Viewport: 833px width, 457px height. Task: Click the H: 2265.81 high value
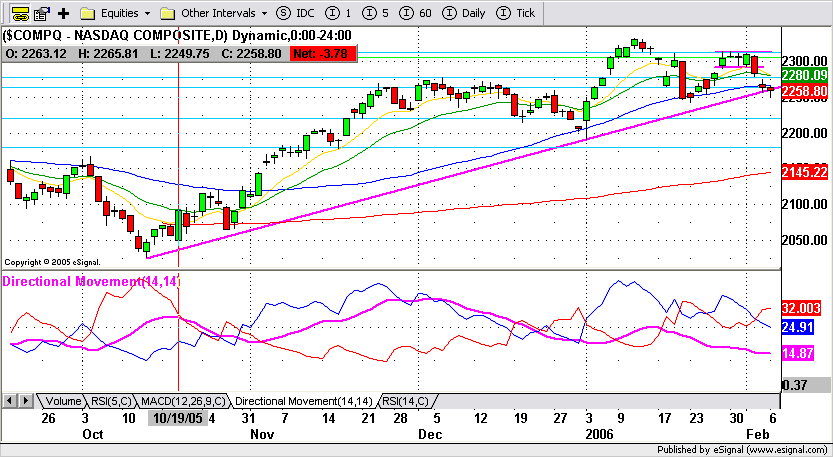(107, 54)
